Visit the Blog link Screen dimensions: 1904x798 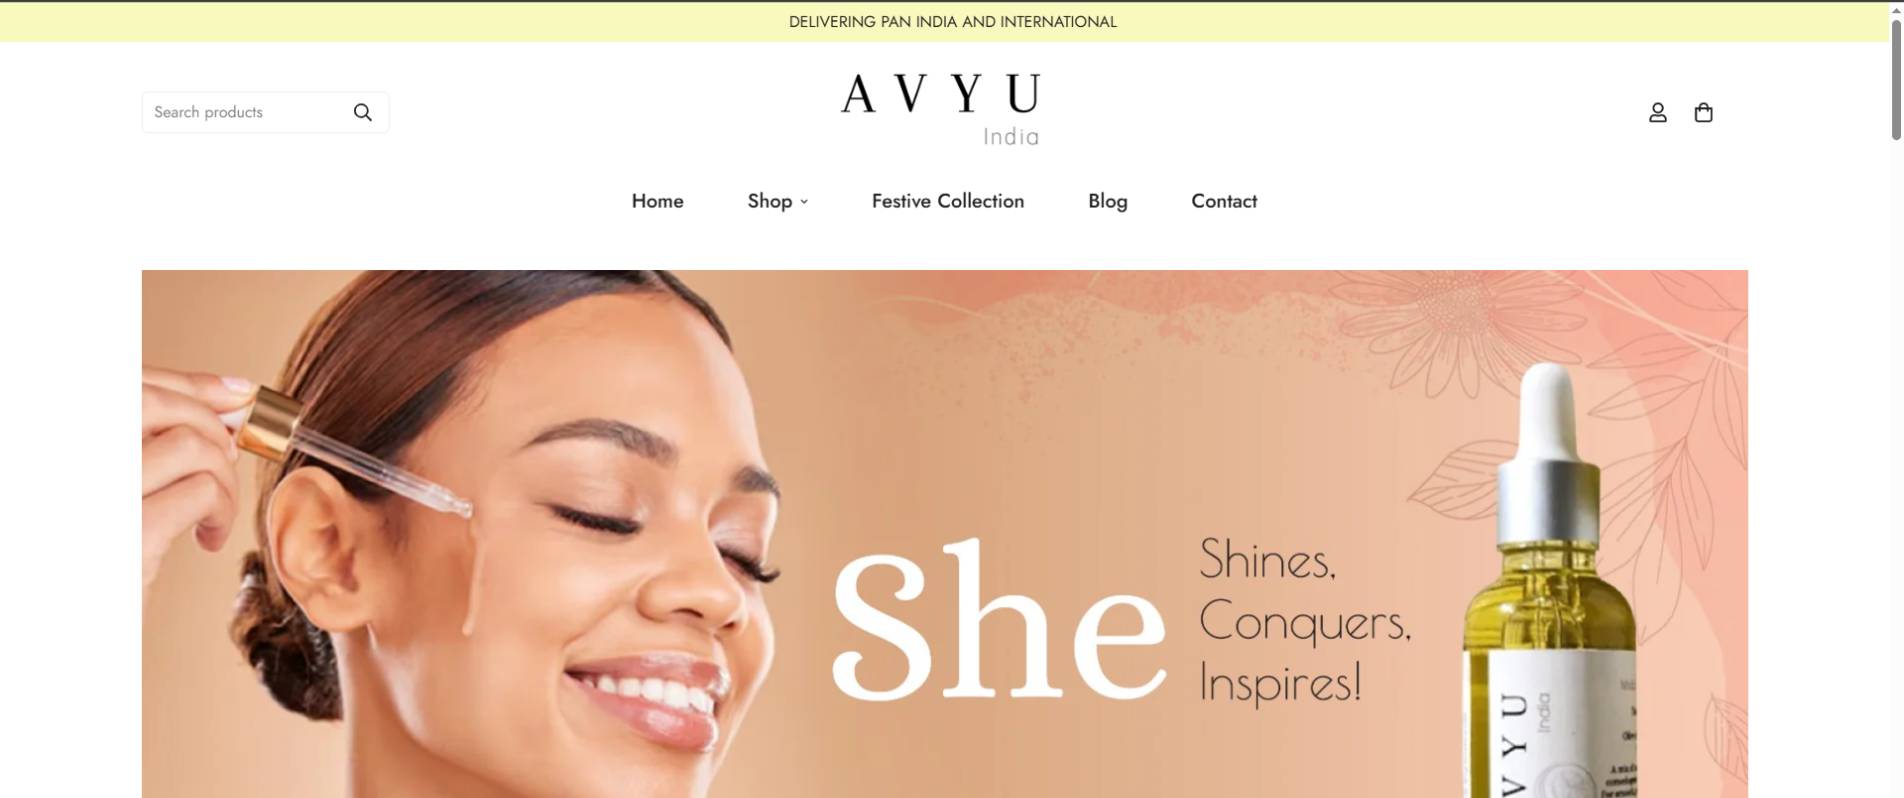coord(1108,201)
